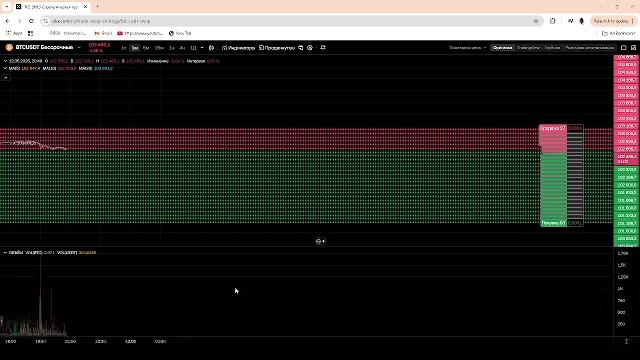Click the current price tag on axis
This screenshot has height=360, width=640.
tap(626, 159)
